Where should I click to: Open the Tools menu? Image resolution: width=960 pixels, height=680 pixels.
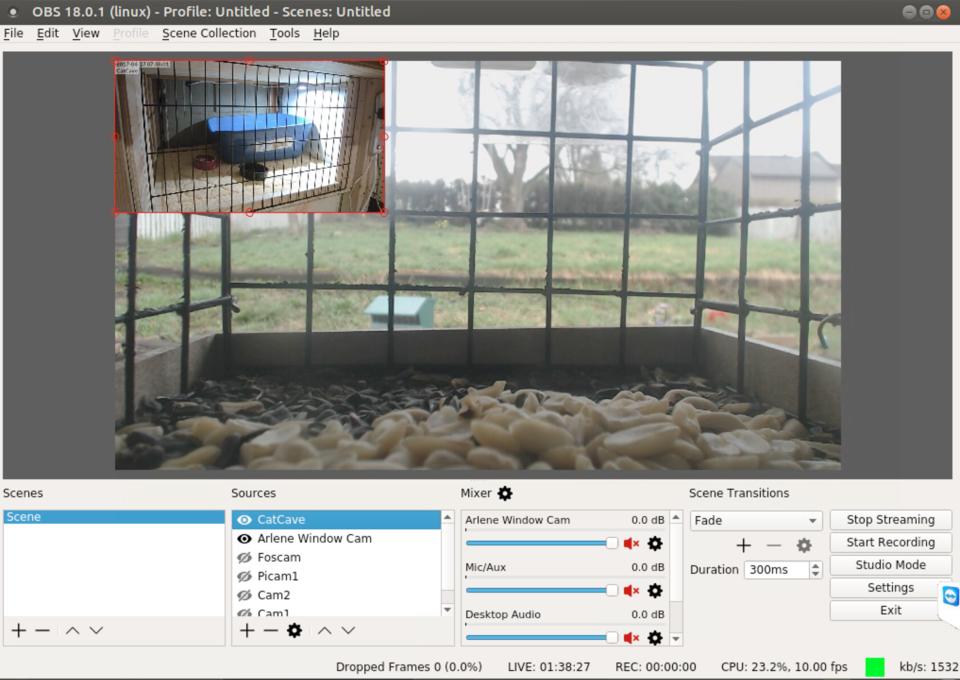[284, 33]
